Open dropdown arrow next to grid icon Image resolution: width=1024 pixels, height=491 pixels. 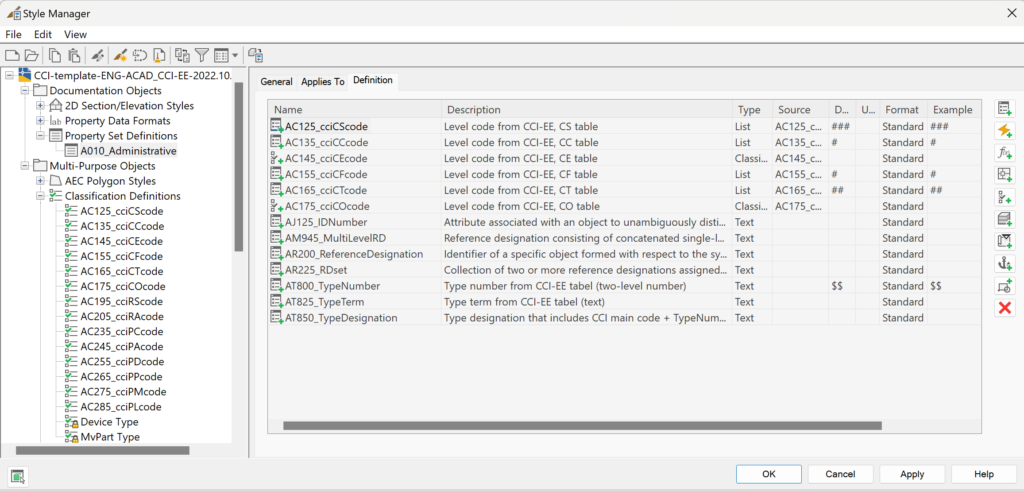click(x=234, y=56)
